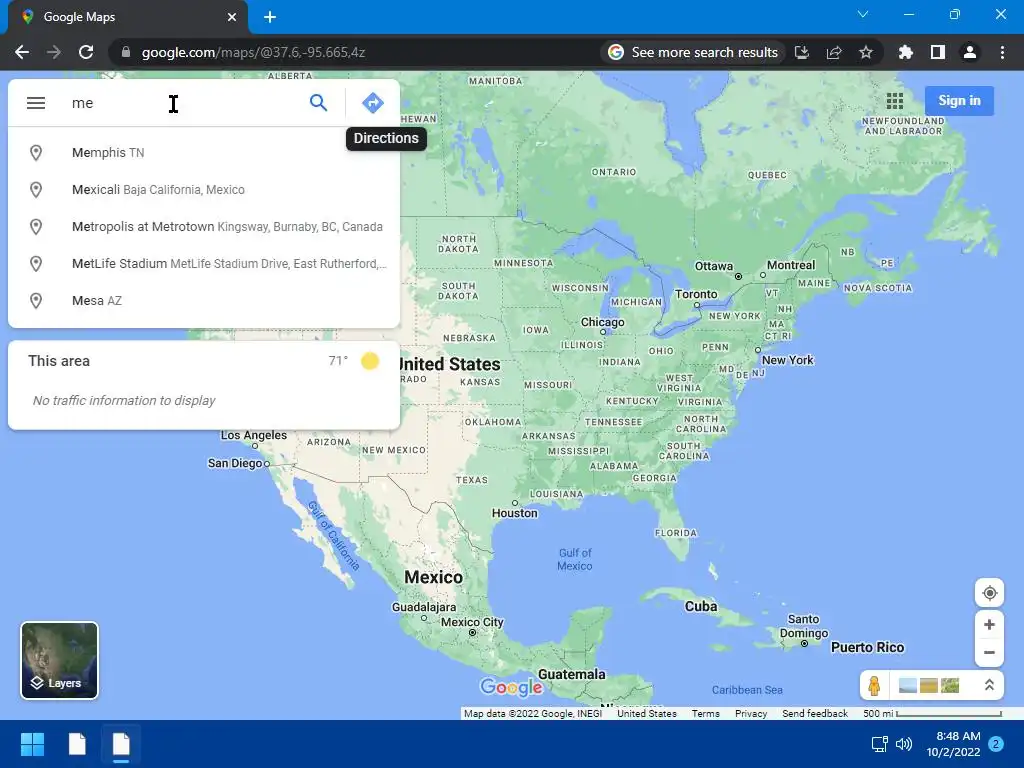Select the Memphis TN suggestion
The image size is (1024, 768).
tap(204, 153)
